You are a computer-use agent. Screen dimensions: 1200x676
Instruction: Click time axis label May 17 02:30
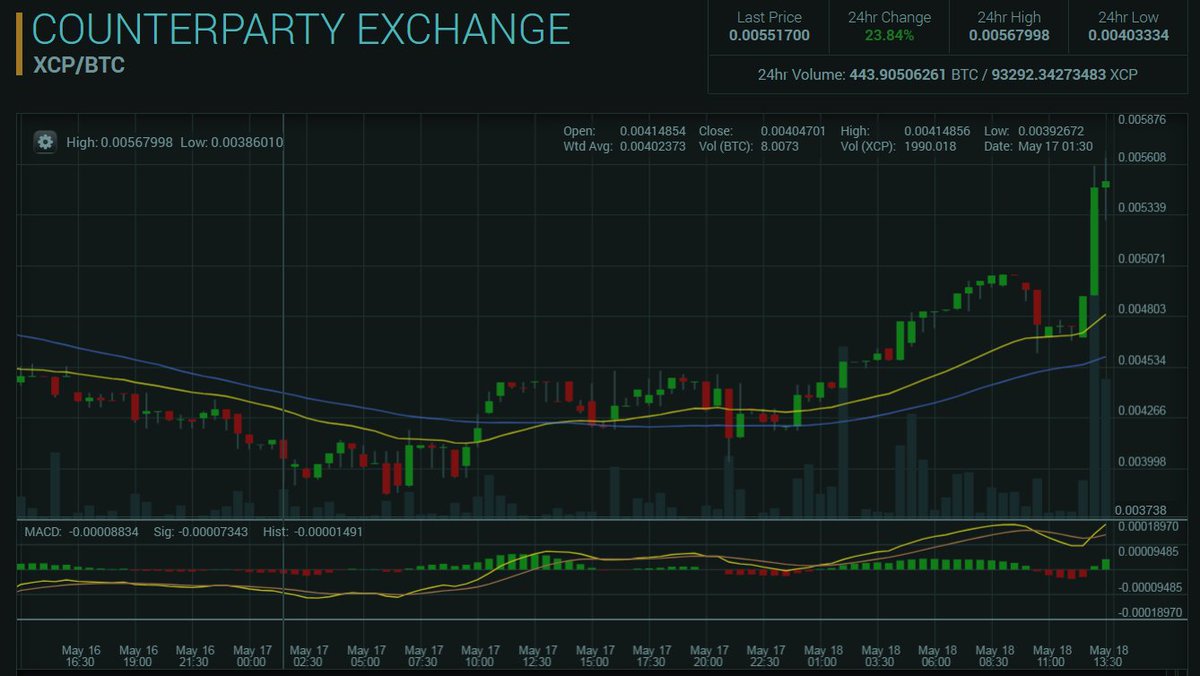click(x=307, y=656)
